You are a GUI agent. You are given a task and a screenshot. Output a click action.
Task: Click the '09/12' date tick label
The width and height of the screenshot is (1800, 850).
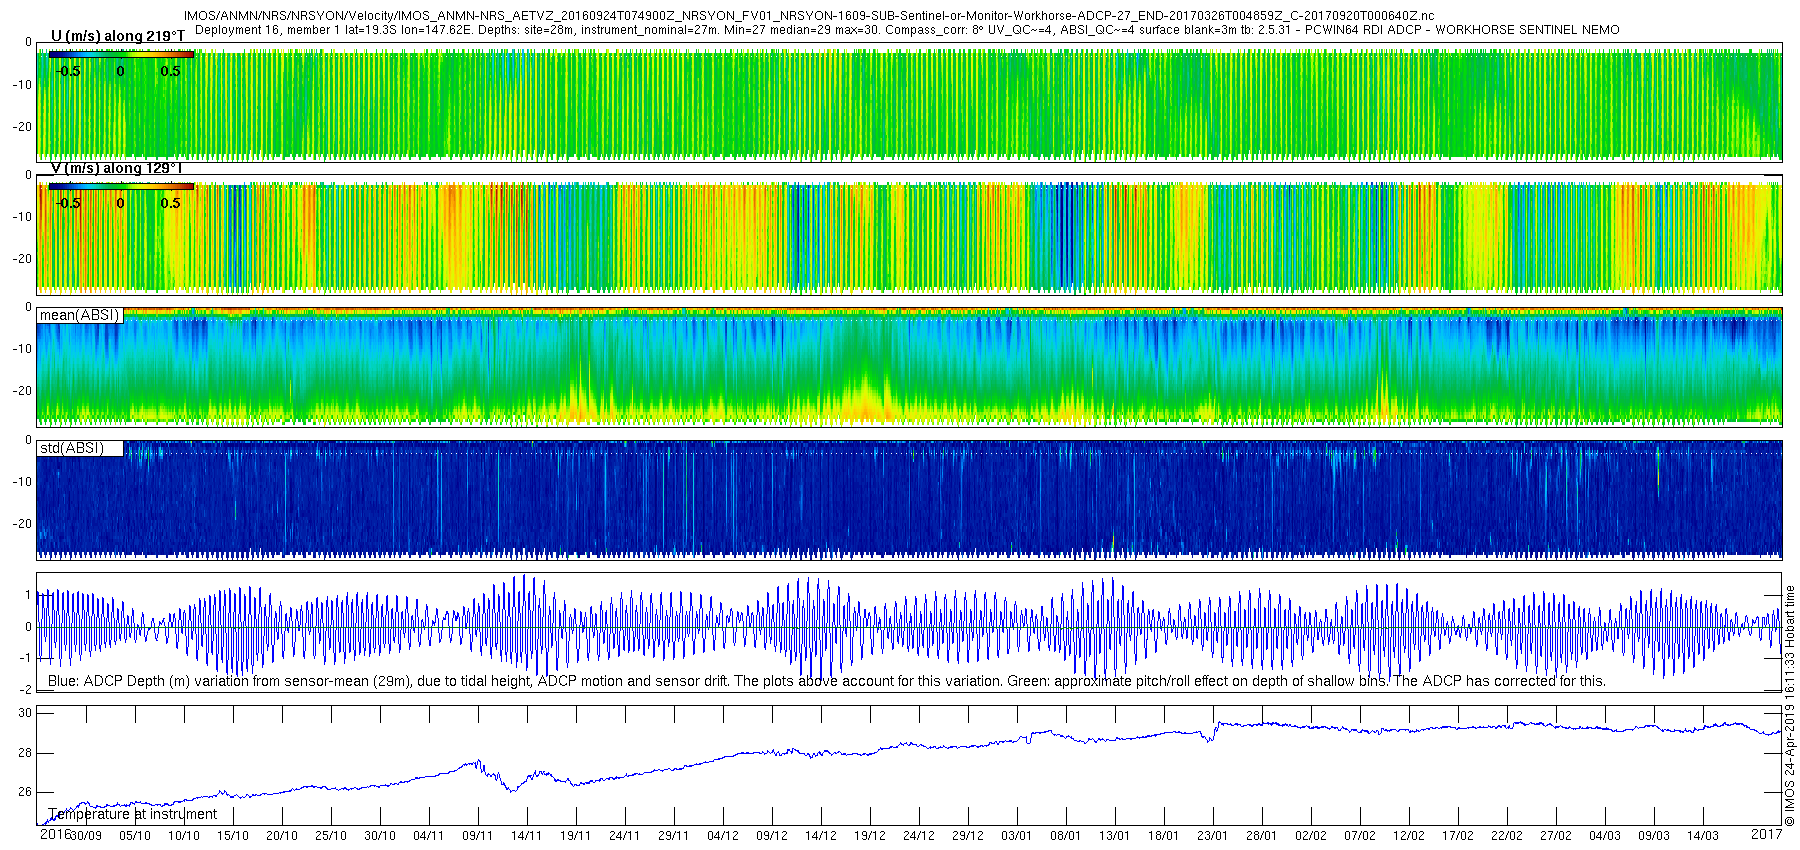coord(772,836)
